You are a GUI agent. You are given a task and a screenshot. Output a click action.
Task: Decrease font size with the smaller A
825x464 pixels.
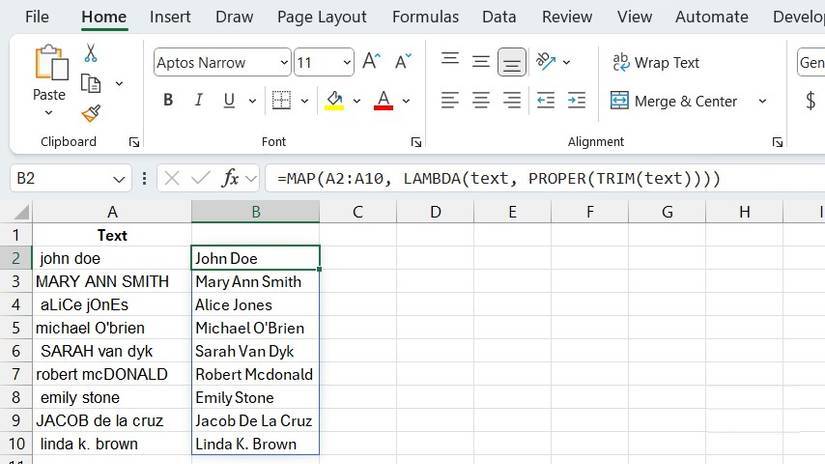(x=403, y=62)
